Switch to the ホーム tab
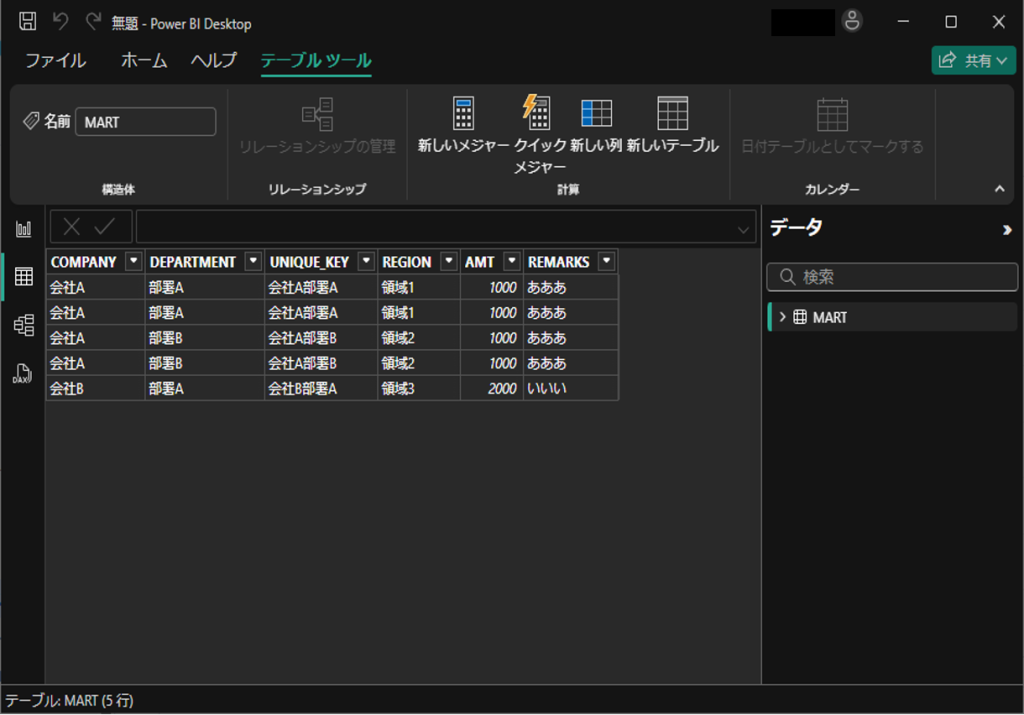This screenshot has width=1024, height=715. 144,61
